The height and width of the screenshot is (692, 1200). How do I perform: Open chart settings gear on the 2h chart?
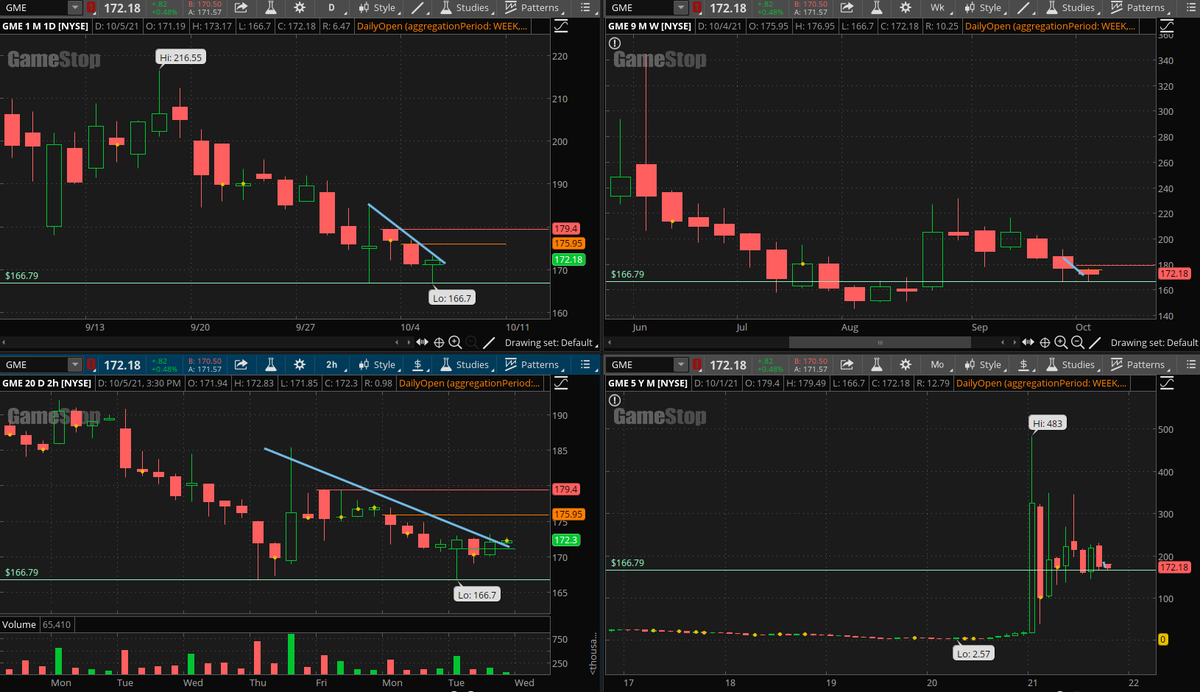(x=299, y=364)
